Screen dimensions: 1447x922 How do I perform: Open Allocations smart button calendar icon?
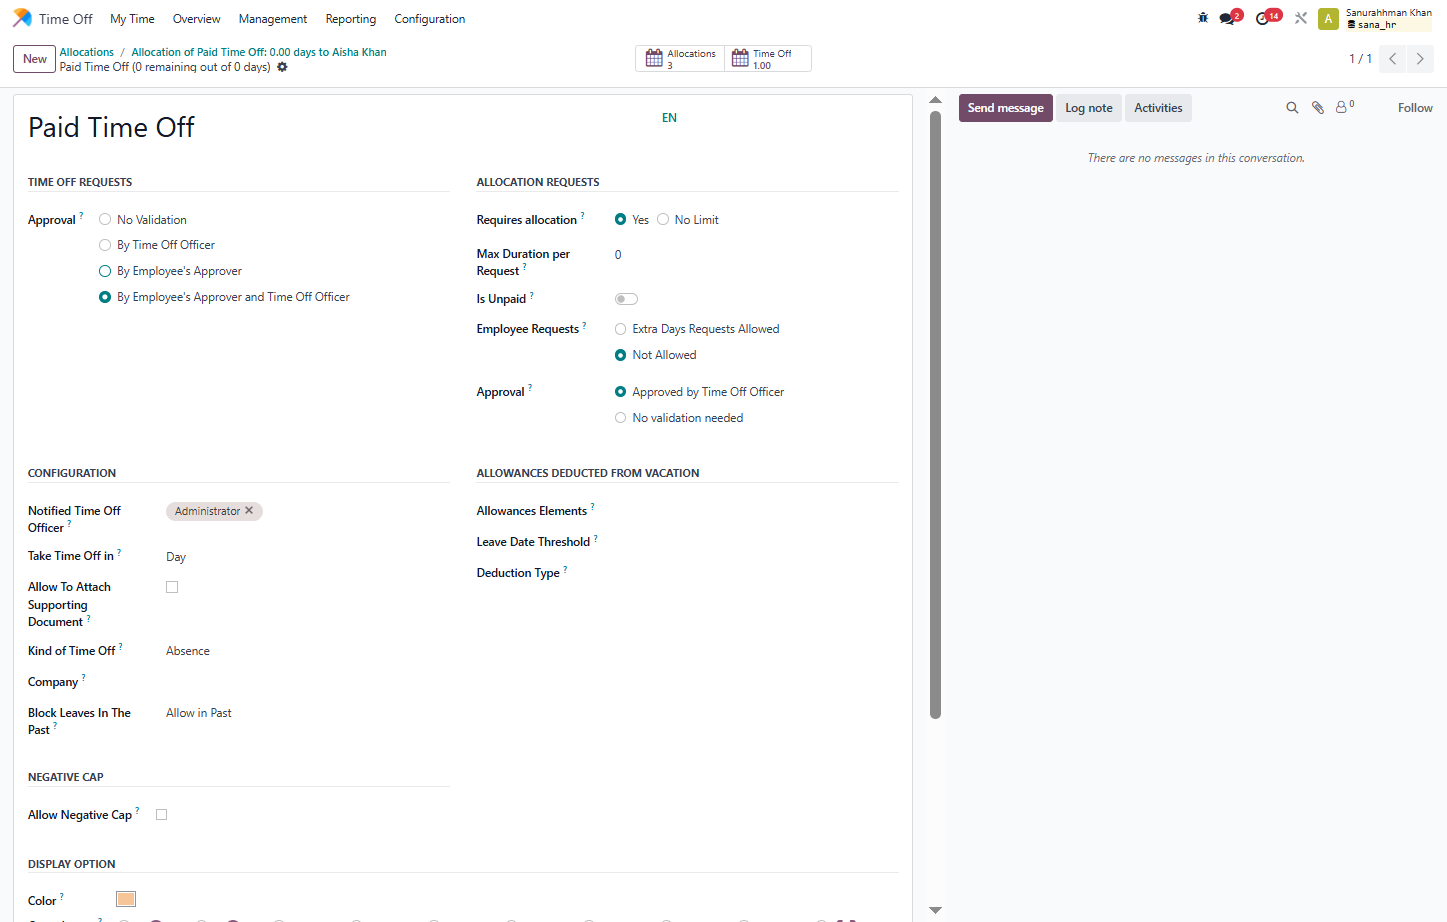tap(654, 59)
